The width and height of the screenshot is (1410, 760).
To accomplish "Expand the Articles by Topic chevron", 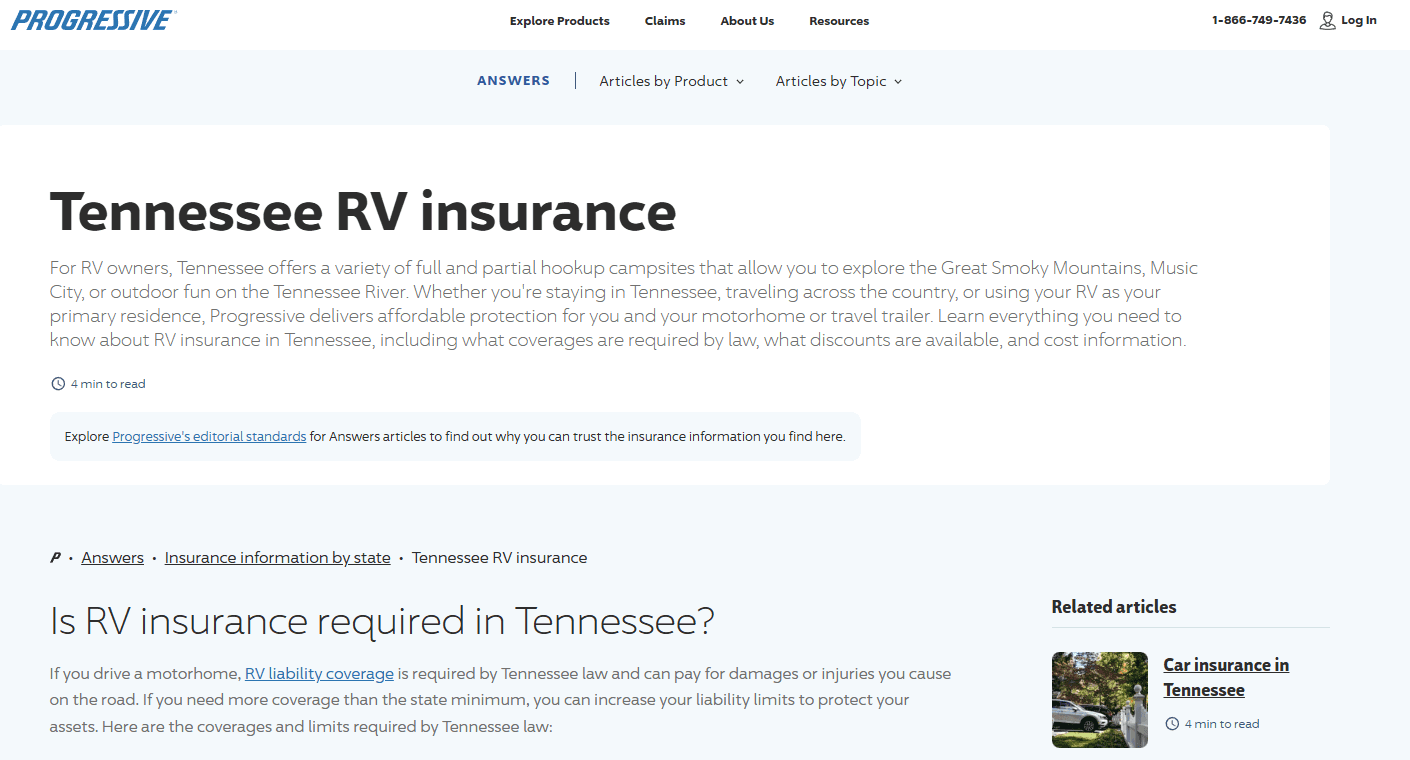I will point(898,82).
